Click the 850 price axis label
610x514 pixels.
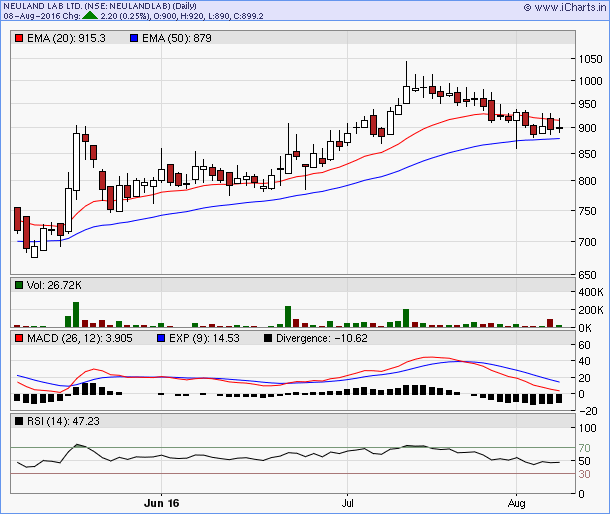click(587, 154)
